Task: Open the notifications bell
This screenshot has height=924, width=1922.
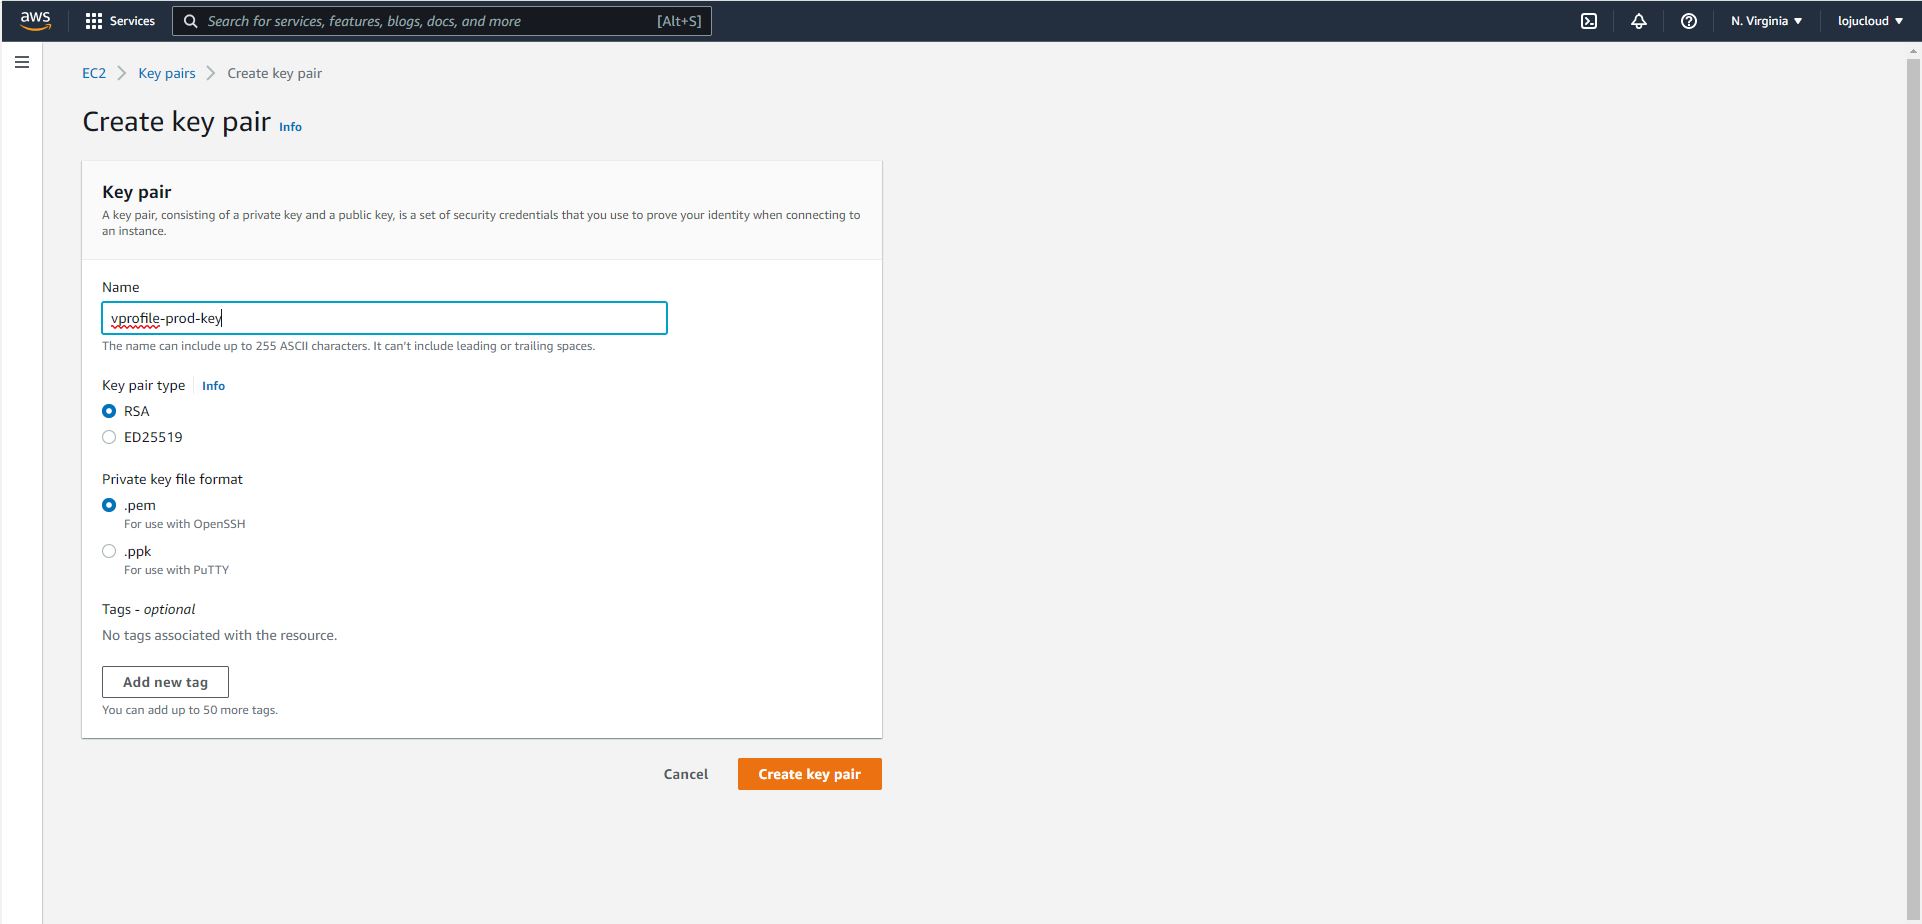Action: [x=1638, y=21]
